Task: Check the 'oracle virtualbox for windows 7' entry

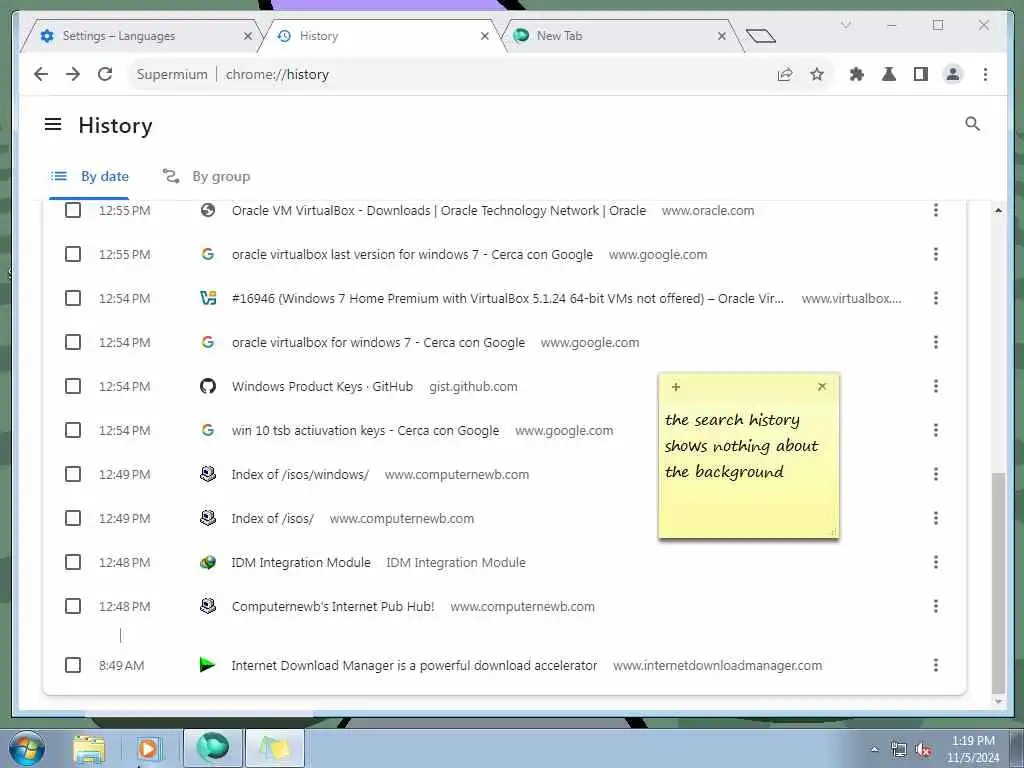Action: pyautogui.click(x=73, y=342)
